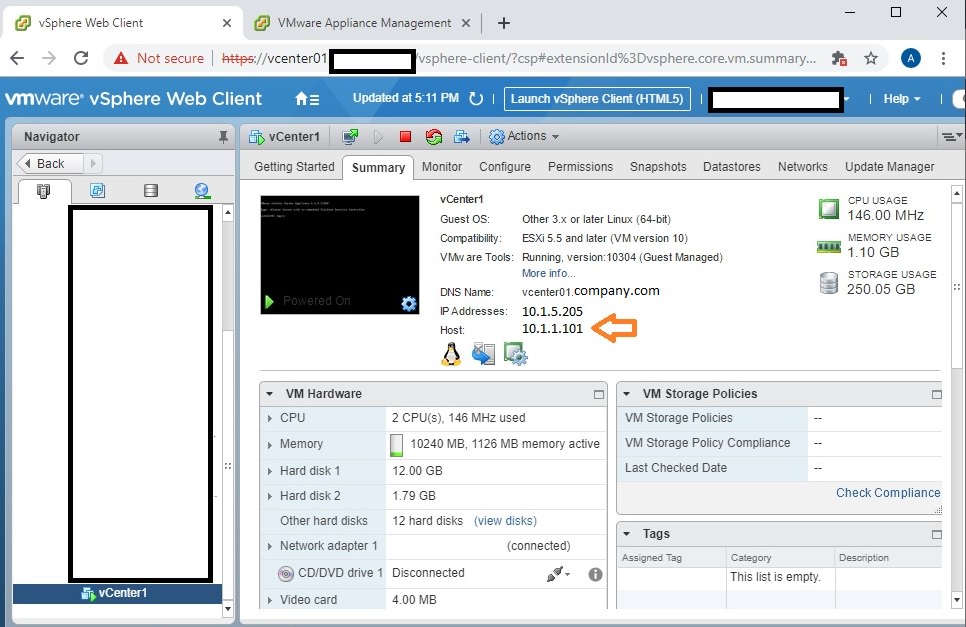The height and width of the screenshot is (627, 966).
Task: Open a new browser tab
Action: point(504,23)
